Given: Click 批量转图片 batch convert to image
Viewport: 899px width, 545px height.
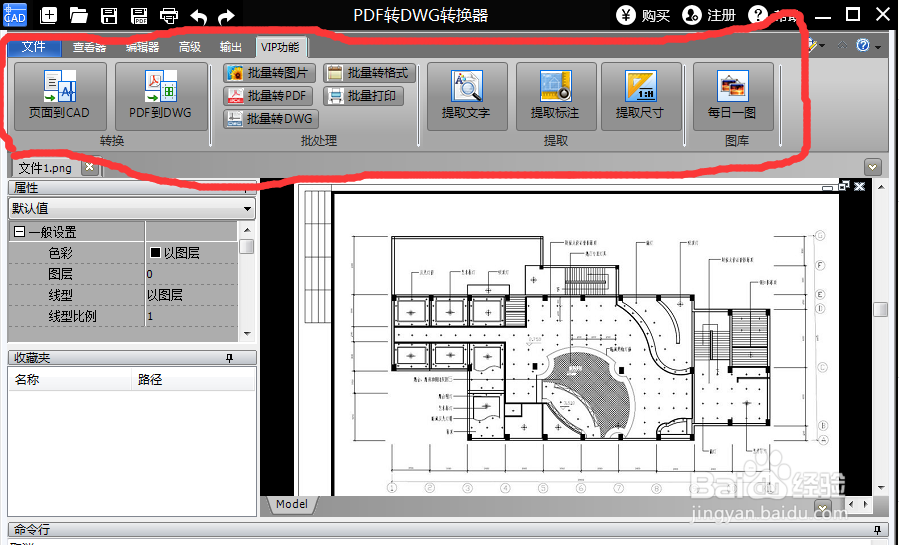Looking at the screenshot, I should pos(269,73).
